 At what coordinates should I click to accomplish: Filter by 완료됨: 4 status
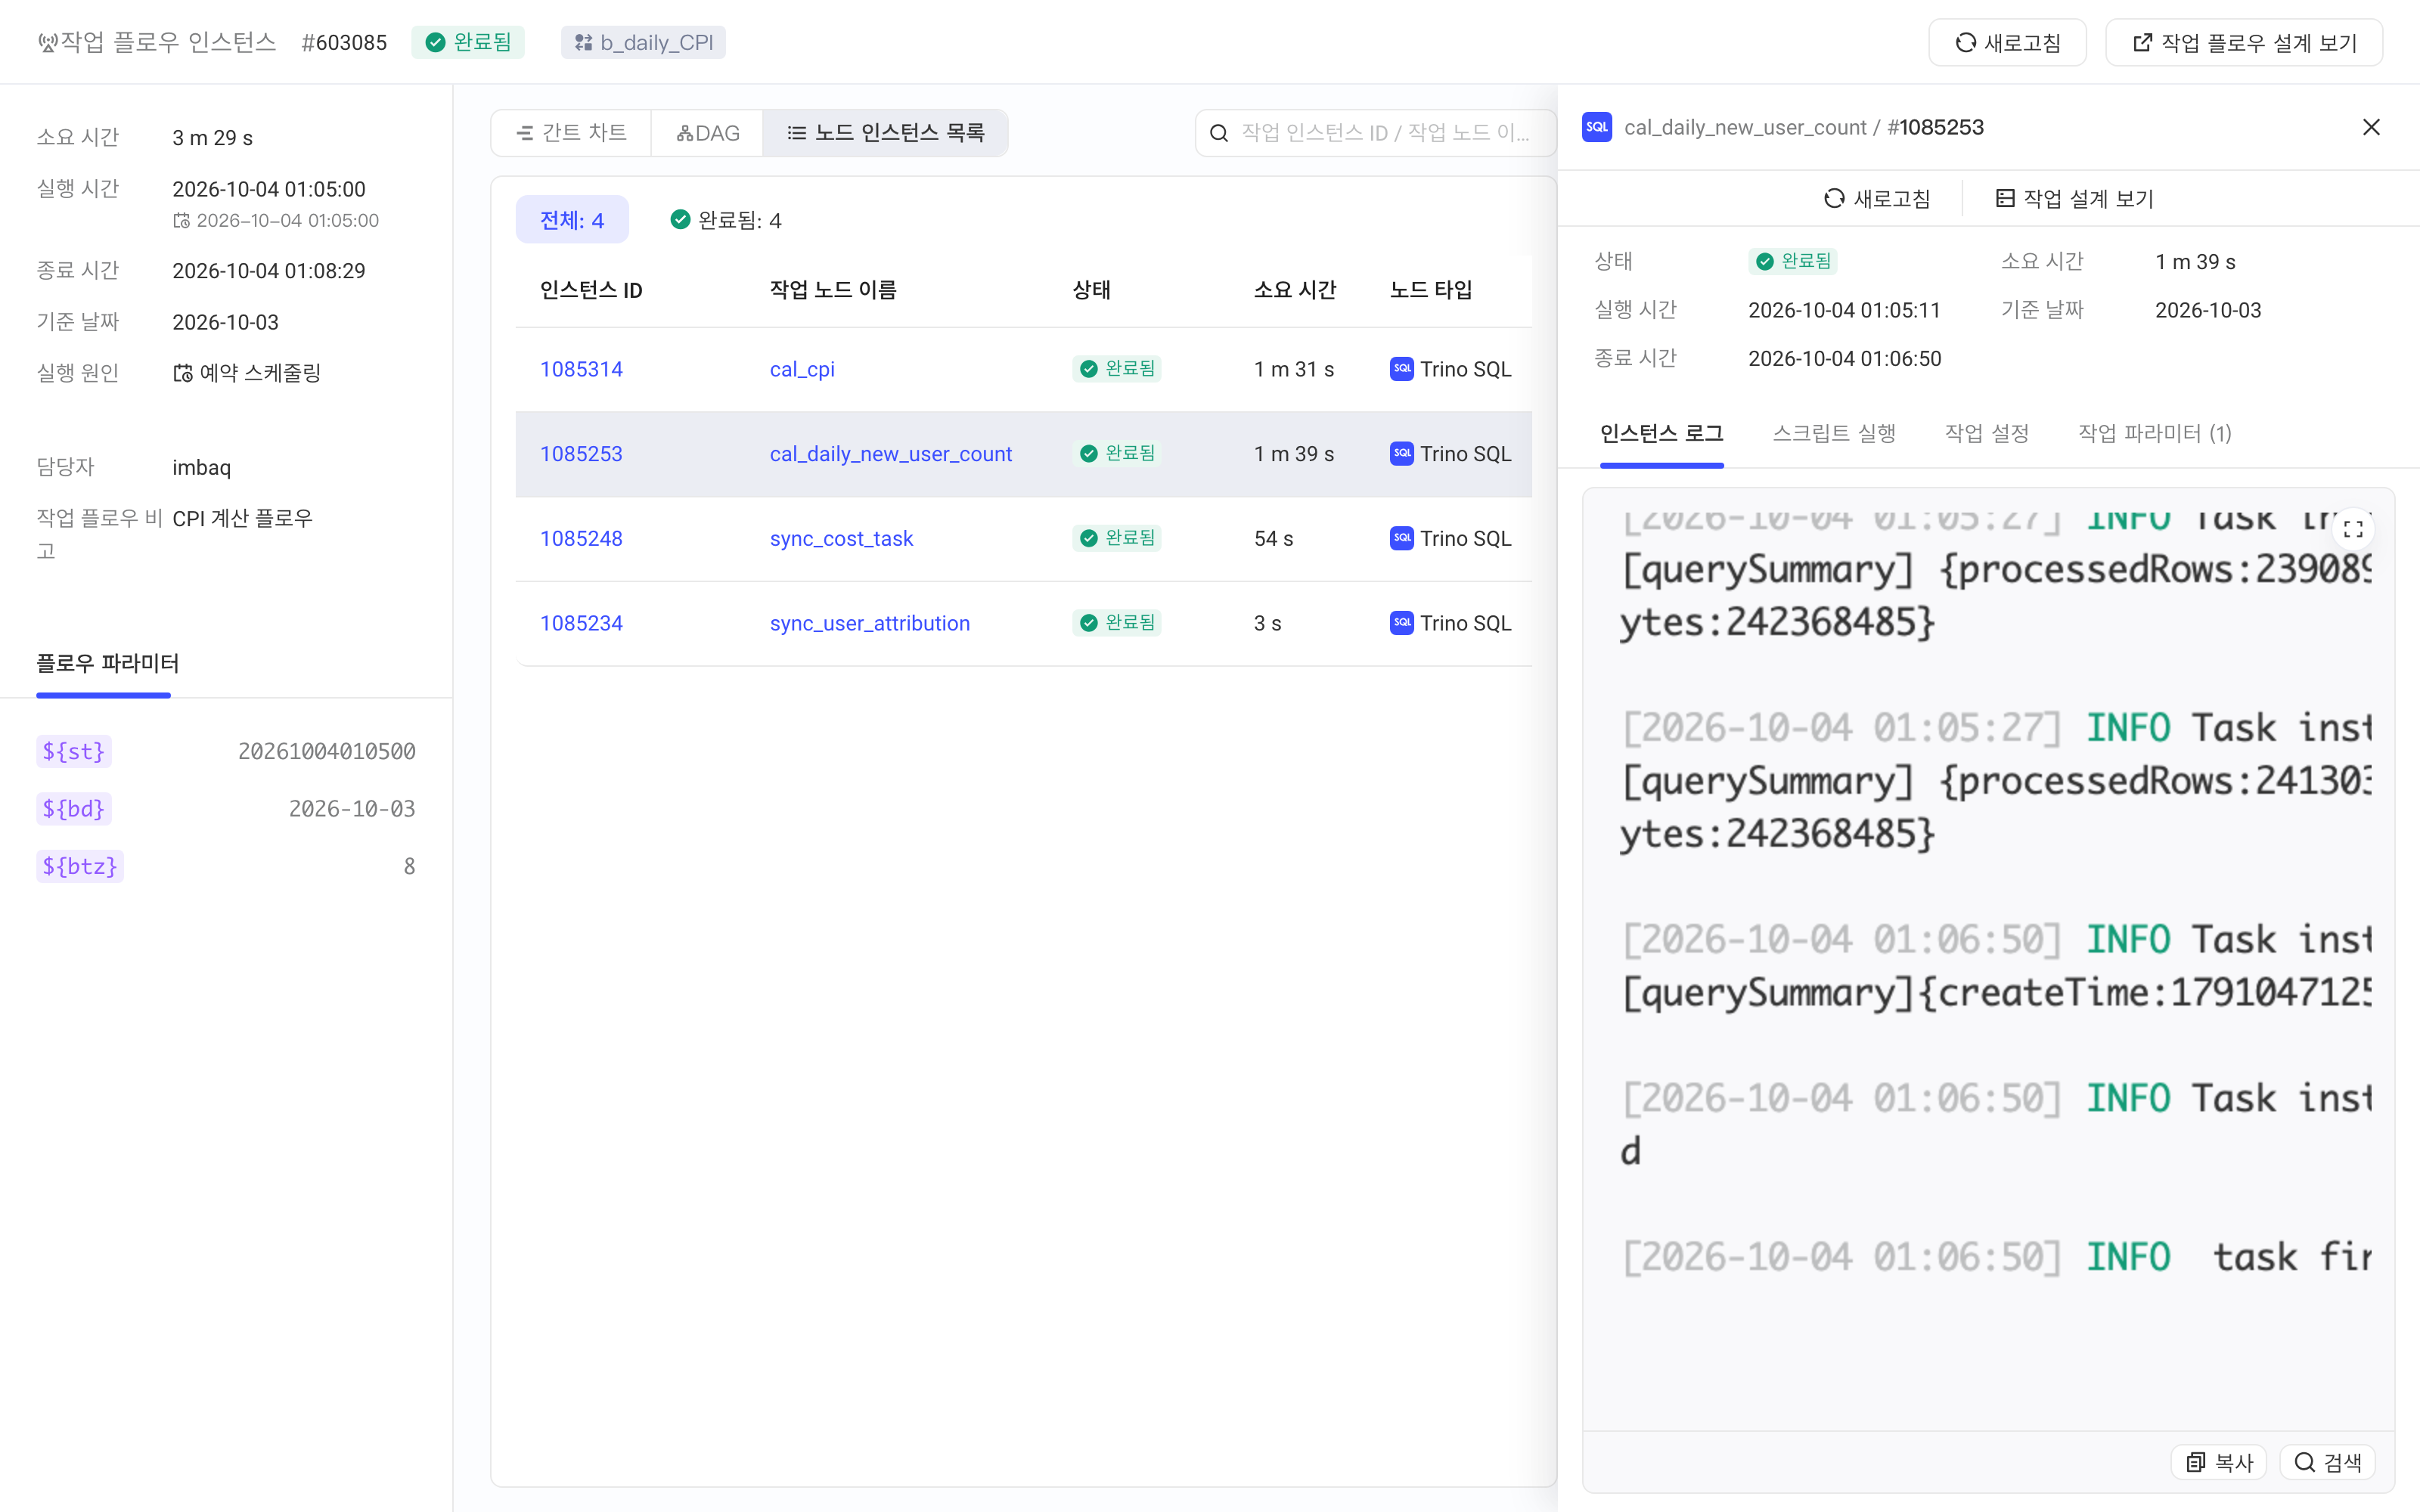coord(726,220)
